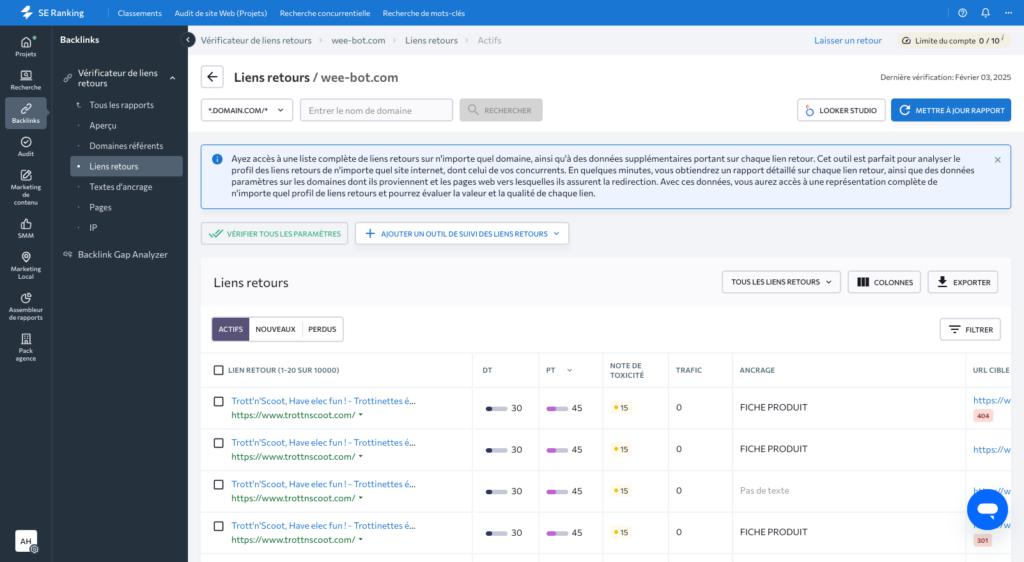The height and width of the screenshot is (562, 1024).
Task: Open the COLONNES button
Action: [884, 282]
